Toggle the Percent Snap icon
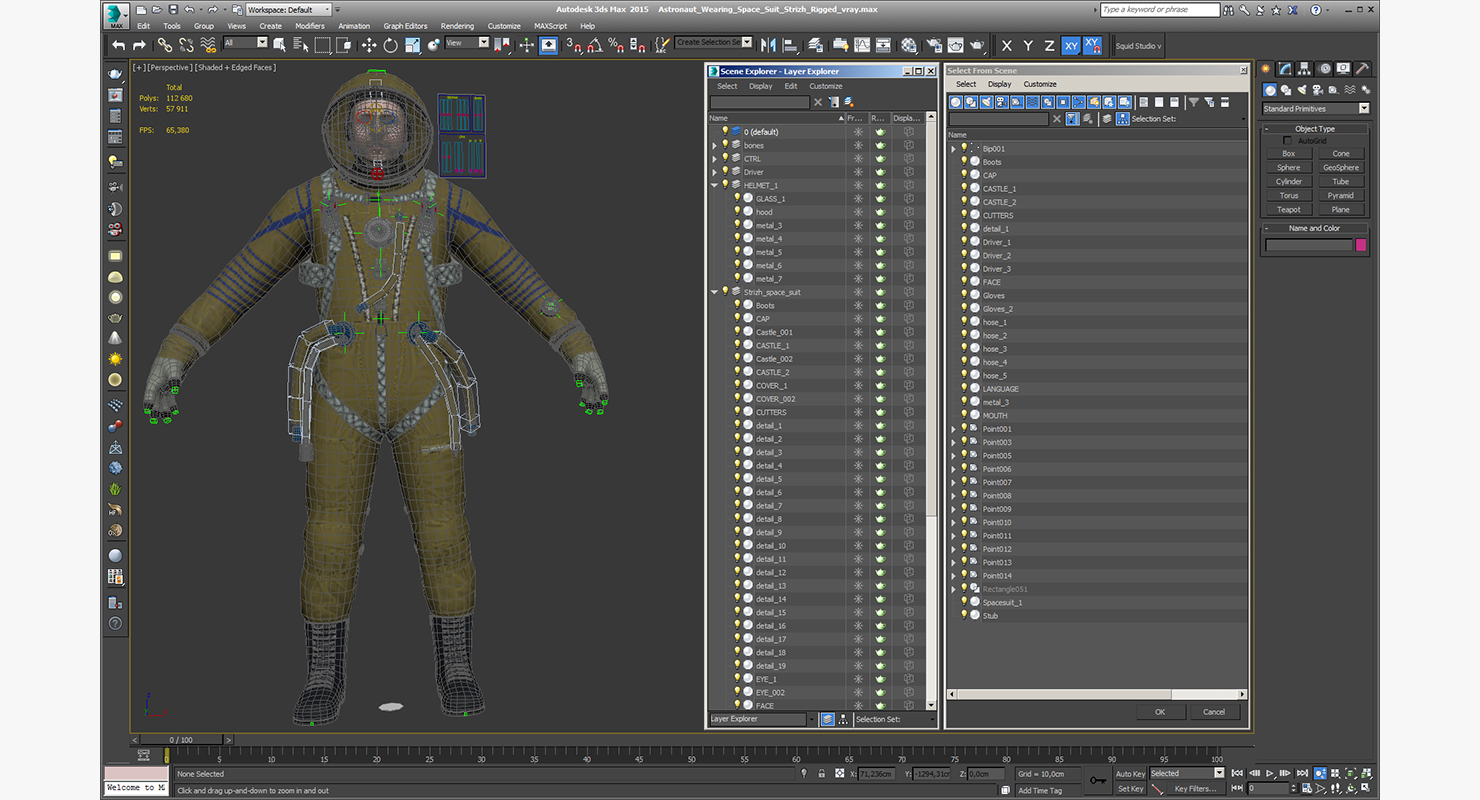Screen dimensions: 1480x800 pyautogui.click(x=615, y=45)
